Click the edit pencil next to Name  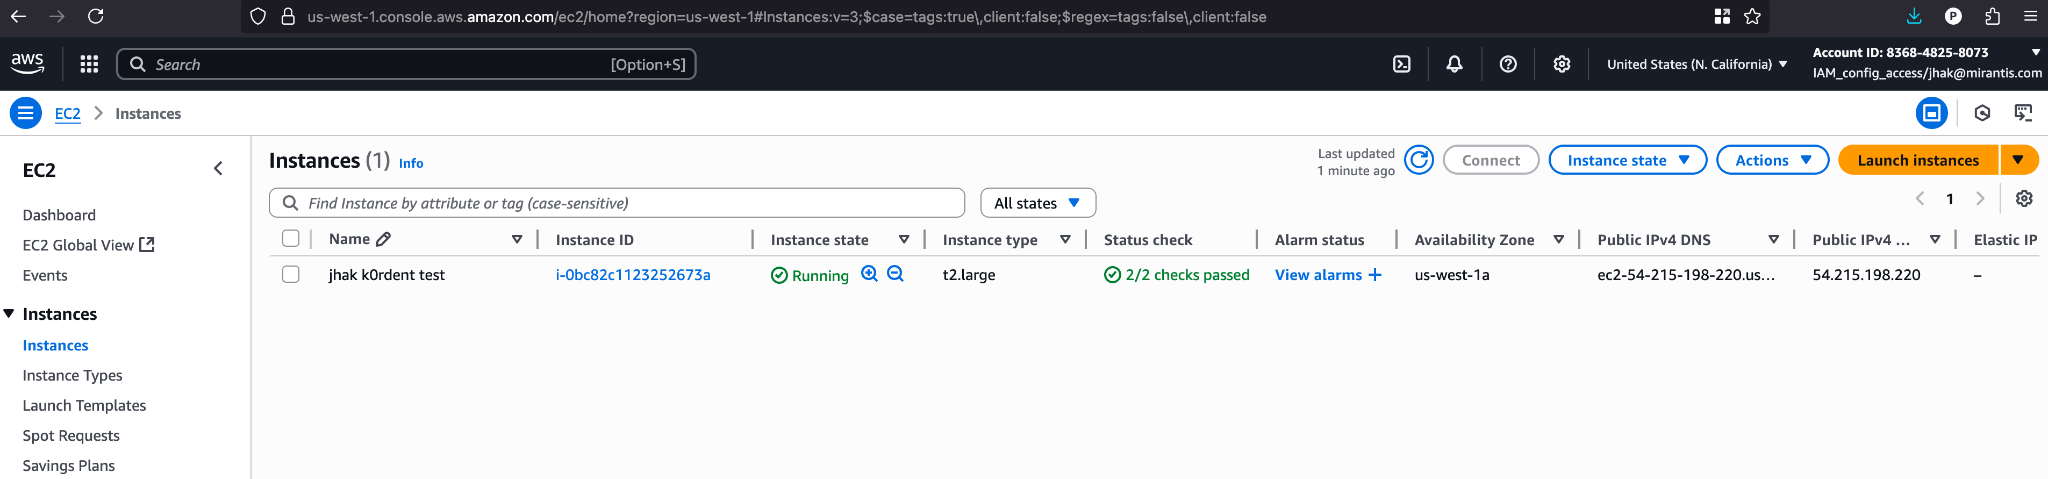[384, 240]
